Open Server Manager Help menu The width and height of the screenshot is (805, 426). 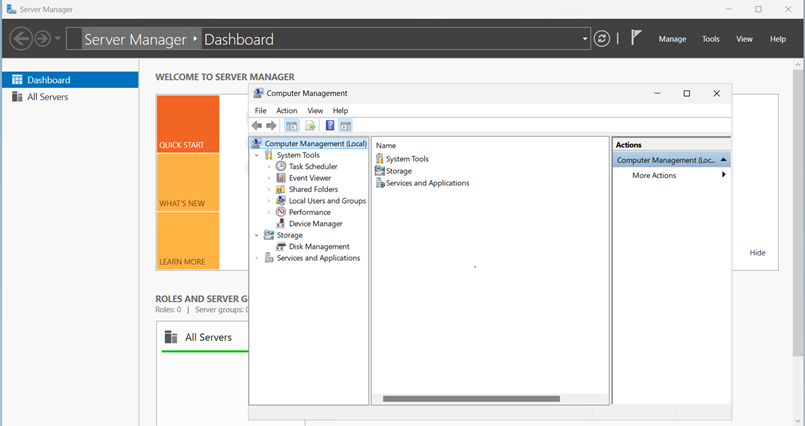click(778, 39)
